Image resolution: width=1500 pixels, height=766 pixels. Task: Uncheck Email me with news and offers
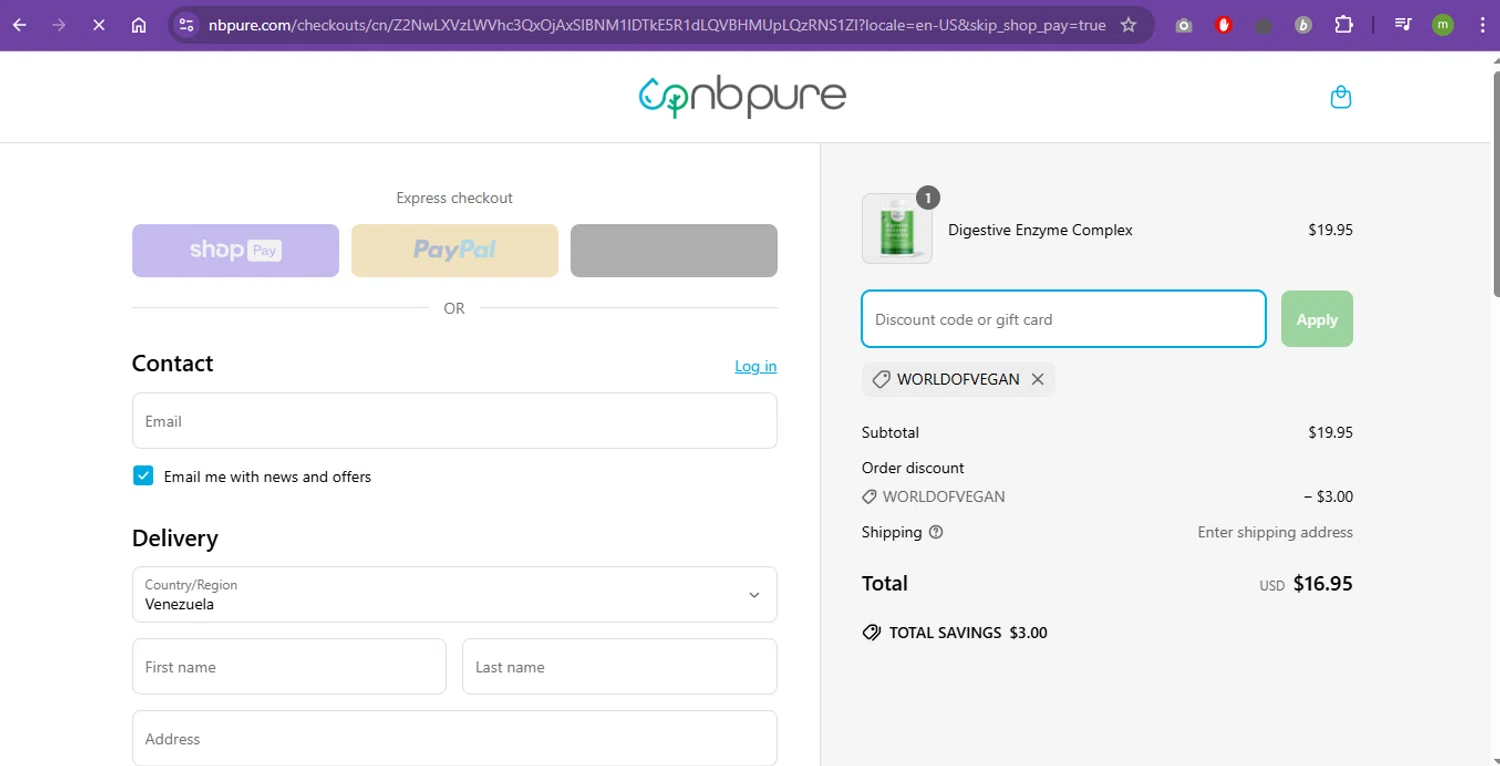pos(143,476)
